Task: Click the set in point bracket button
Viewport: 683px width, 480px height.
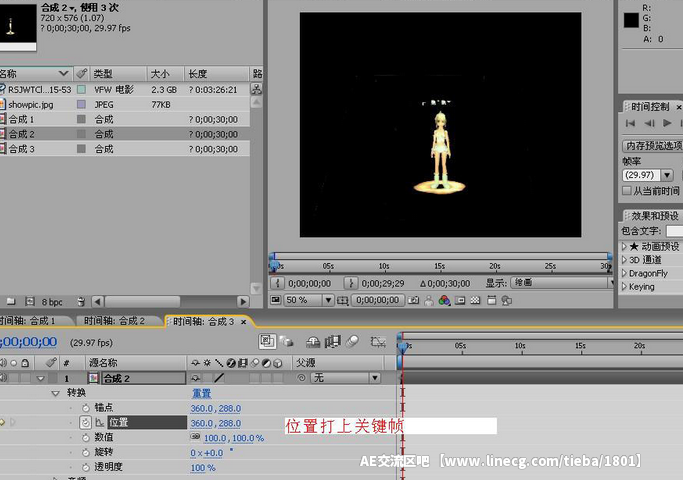Action: pyautogui.click(x=277, y=284)
